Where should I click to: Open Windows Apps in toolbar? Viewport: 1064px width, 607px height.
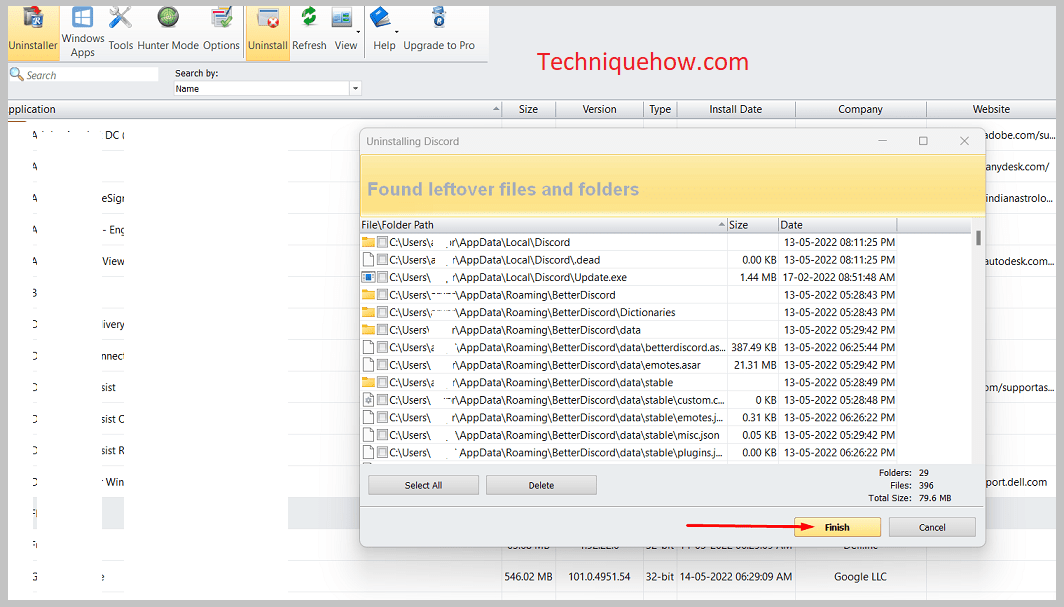(x=83, y=31)
